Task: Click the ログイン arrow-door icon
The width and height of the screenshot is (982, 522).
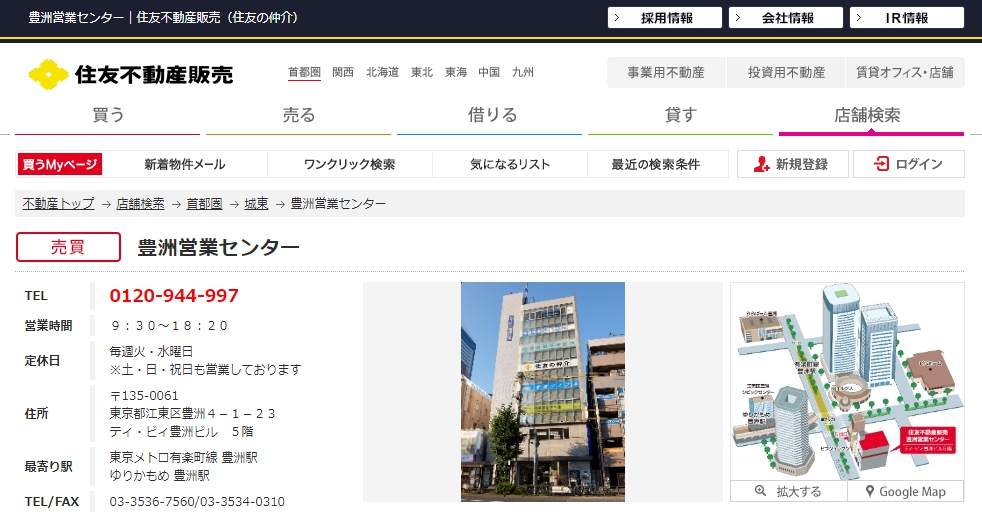Action: 881,164
